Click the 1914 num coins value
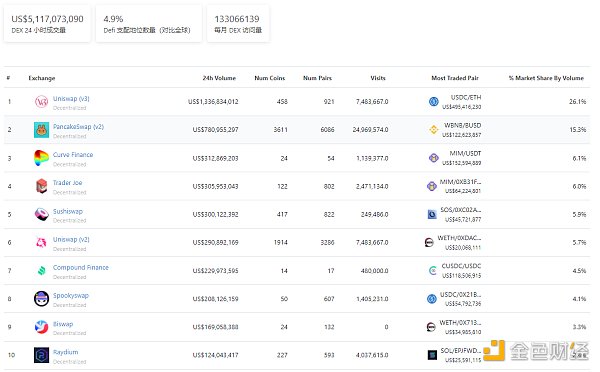Viewport: 600px width, 372px height. (280, 242)
